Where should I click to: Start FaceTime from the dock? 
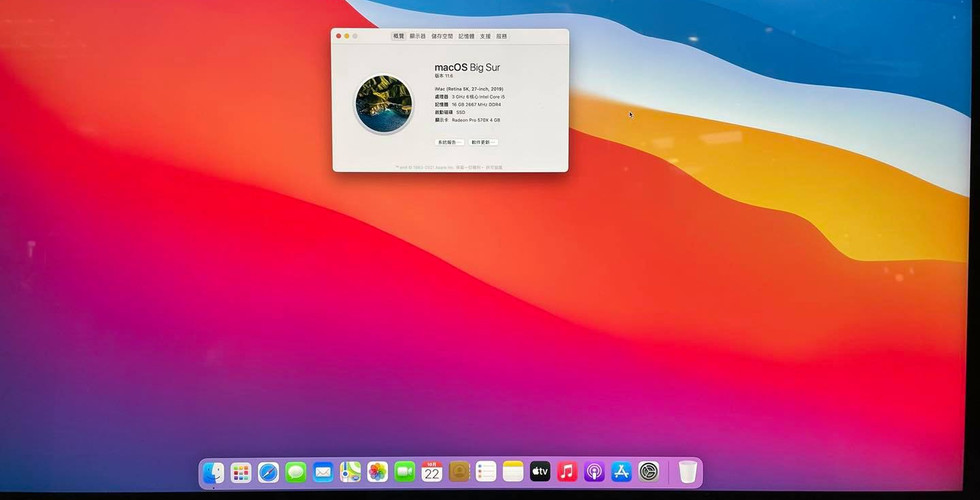click(404, 472)
